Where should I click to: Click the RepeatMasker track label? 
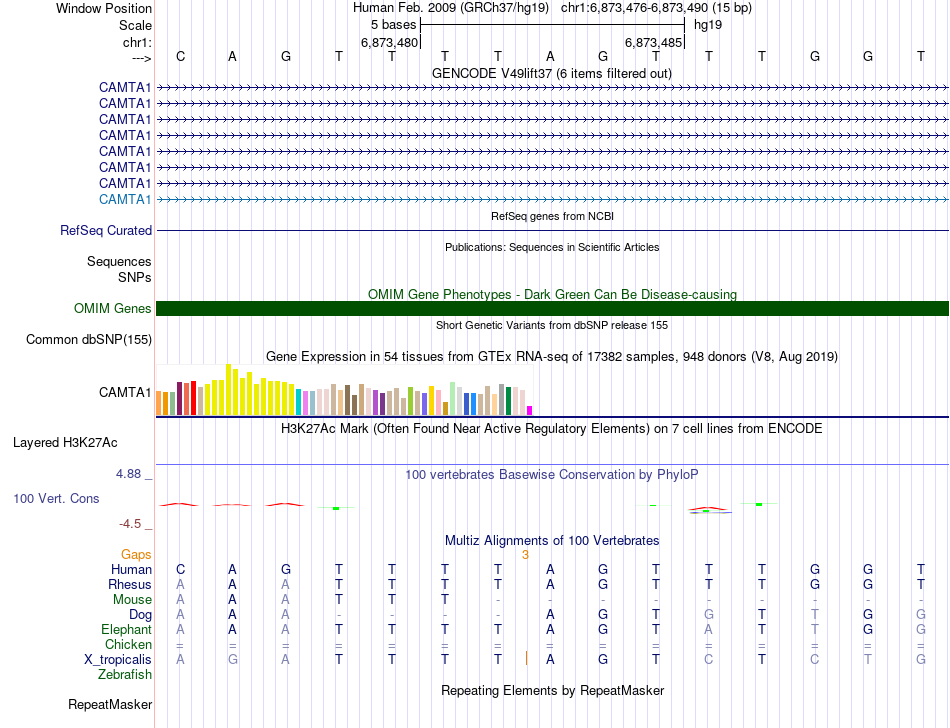click(x=110, y=704)
